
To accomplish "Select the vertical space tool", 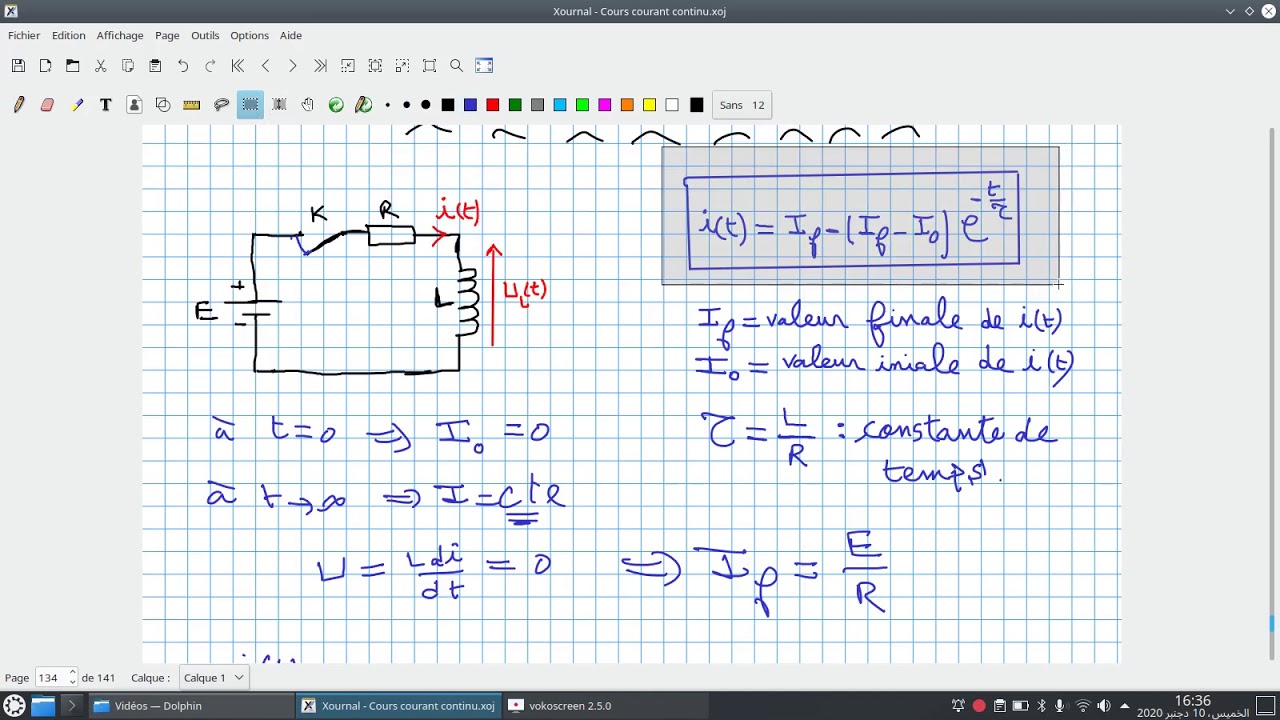I will [279, 105].
